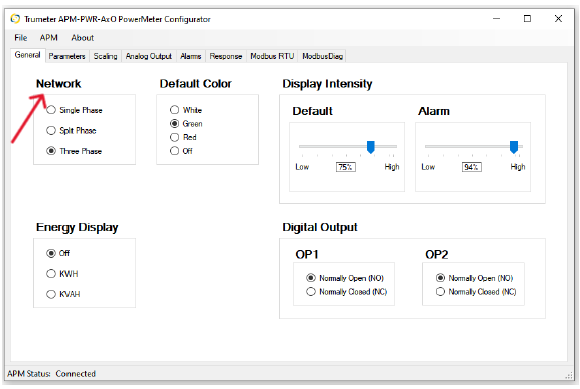The image size is (580, 389).
Task: Set Energy Display to KWH
Action: click(x=62, y=274)
